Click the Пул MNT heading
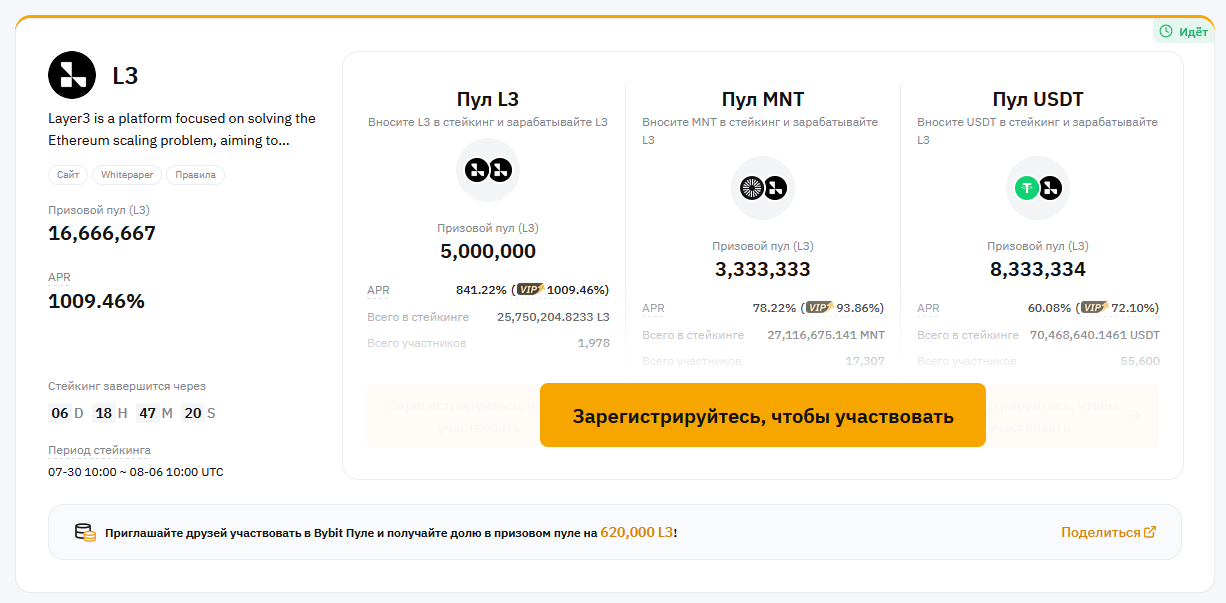Image resolution: width=1226 pixels, height=603 pixels. [x=763, y=99]
